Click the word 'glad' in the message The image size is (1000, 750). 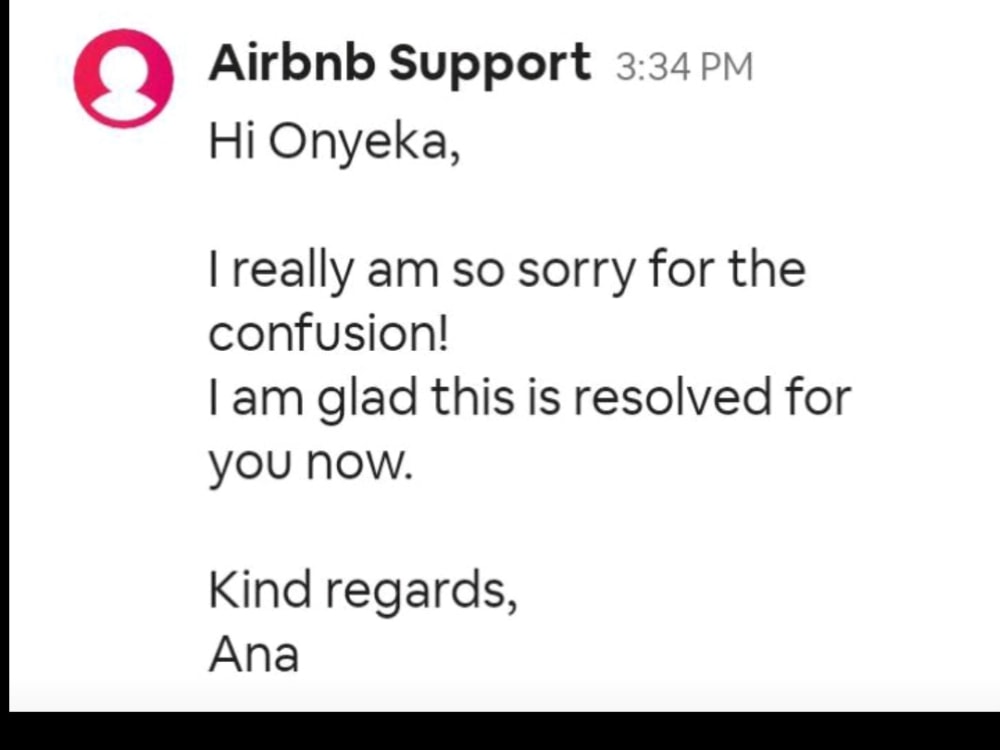(x=367, y=399)
